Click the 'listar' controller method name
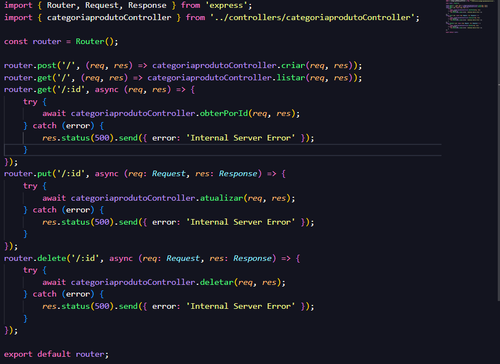 click(x=291, y=78)
